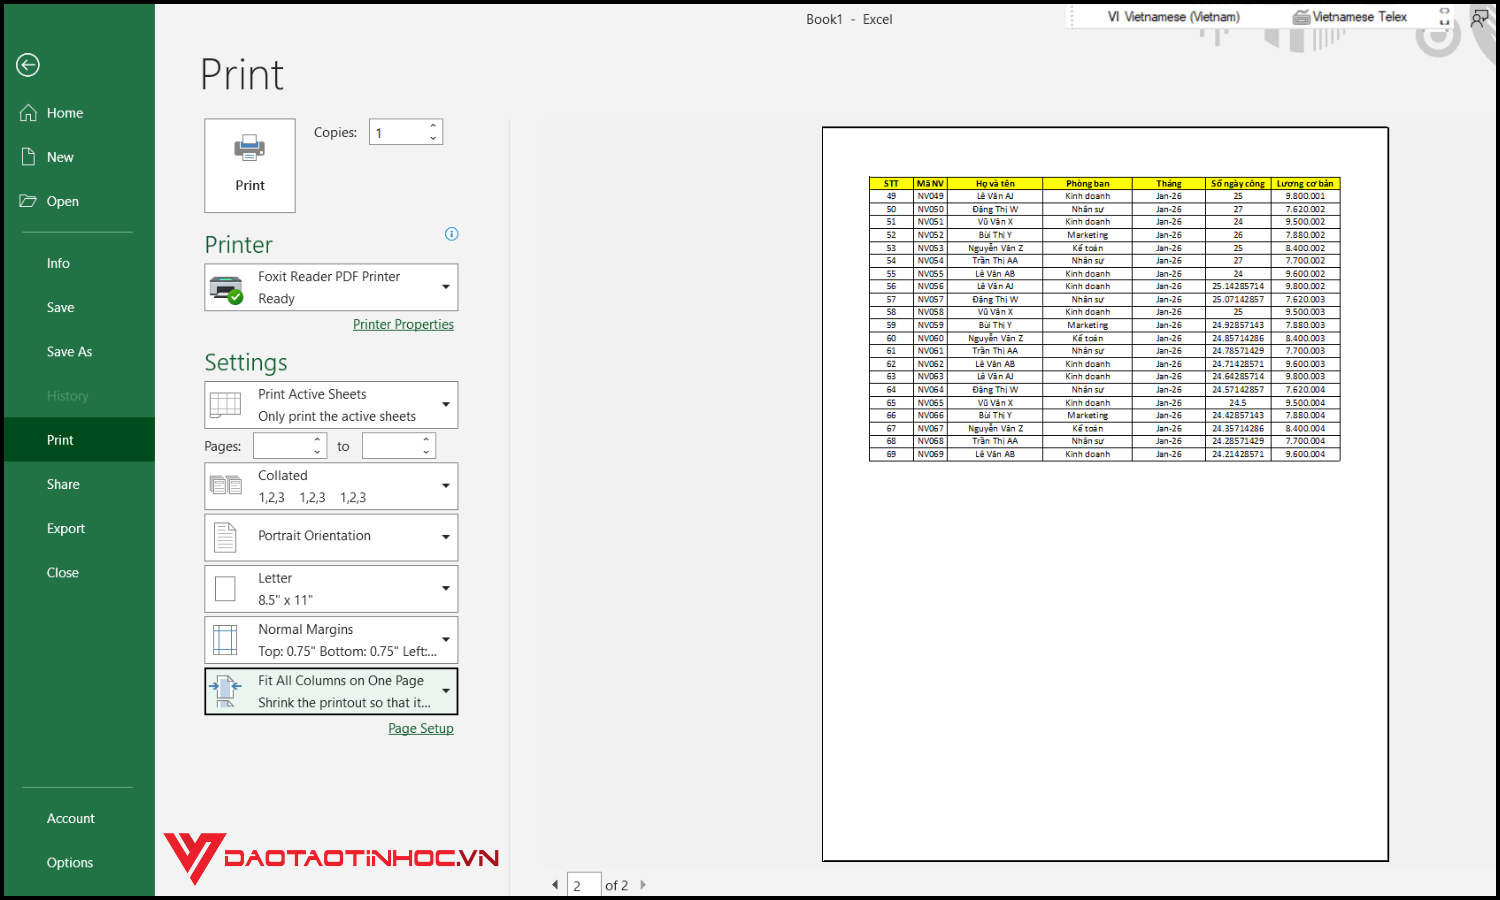Increase Copies using the up stepper arrow
This screenshot has width=1500, height=900.
point(432,125)
